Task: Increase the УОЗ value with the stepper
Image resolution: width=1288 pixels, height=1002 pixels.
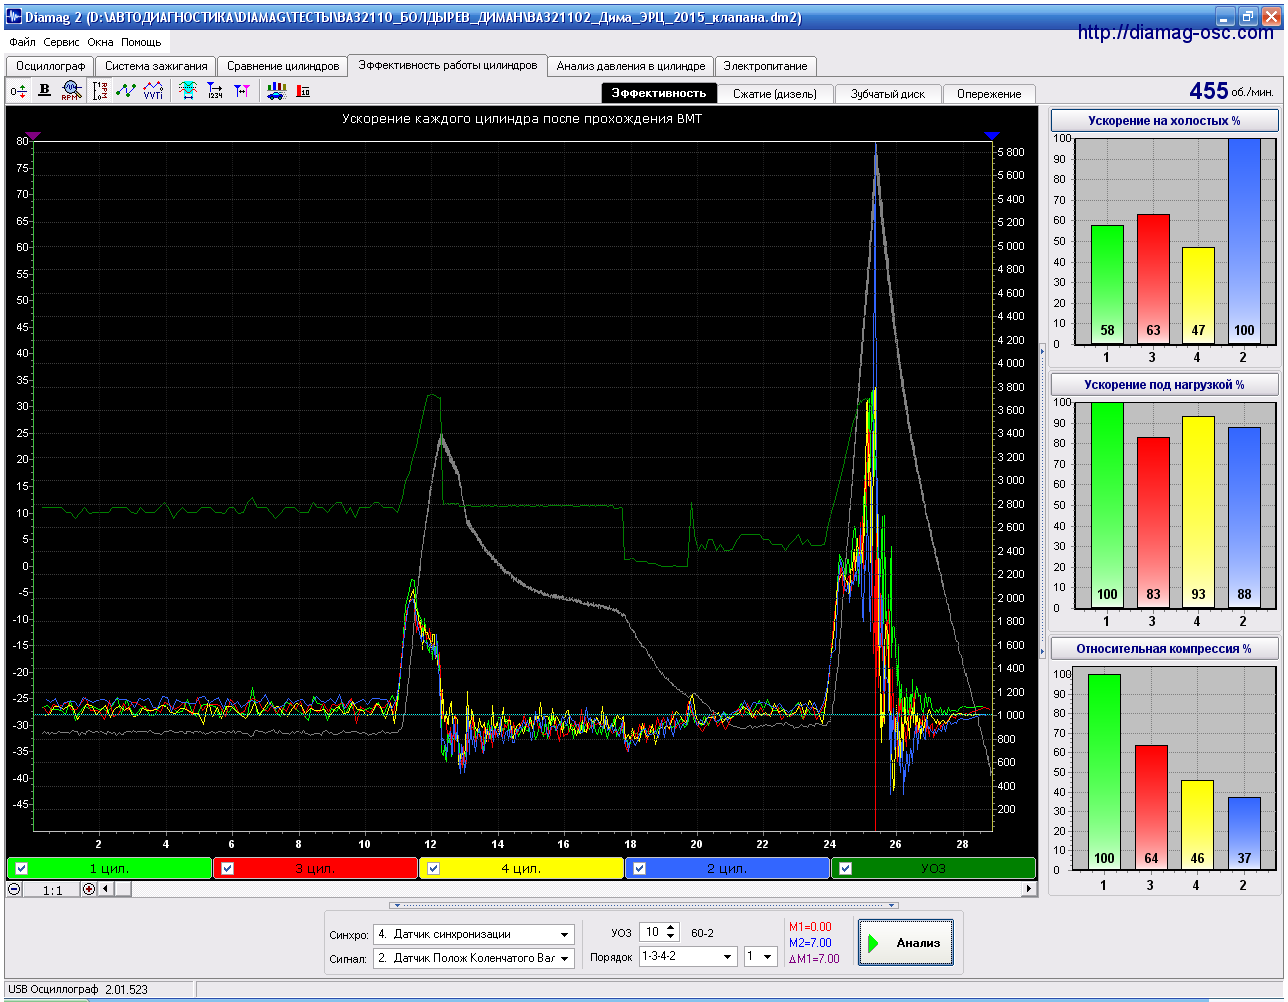Action: click(671, 927)
